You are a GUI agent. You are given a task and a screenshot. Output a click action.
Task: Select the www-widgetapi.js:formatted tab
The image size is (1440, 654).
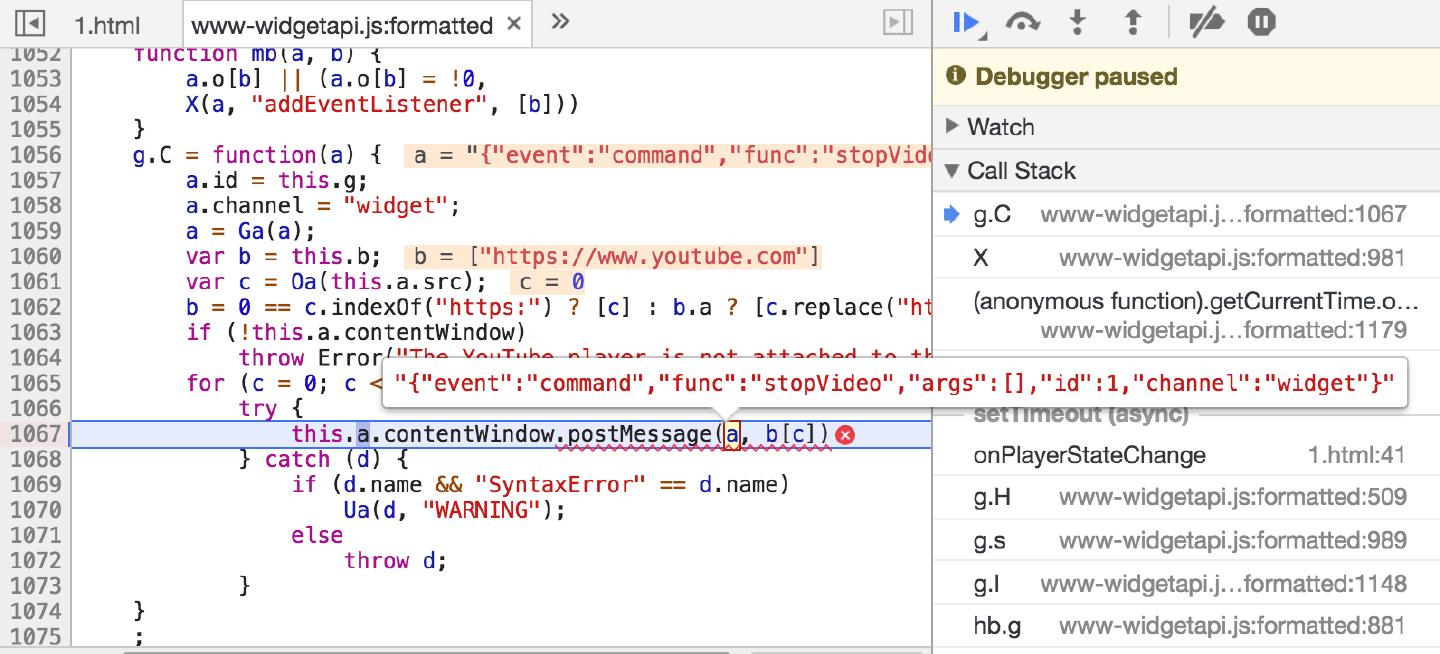click(341, 25)
